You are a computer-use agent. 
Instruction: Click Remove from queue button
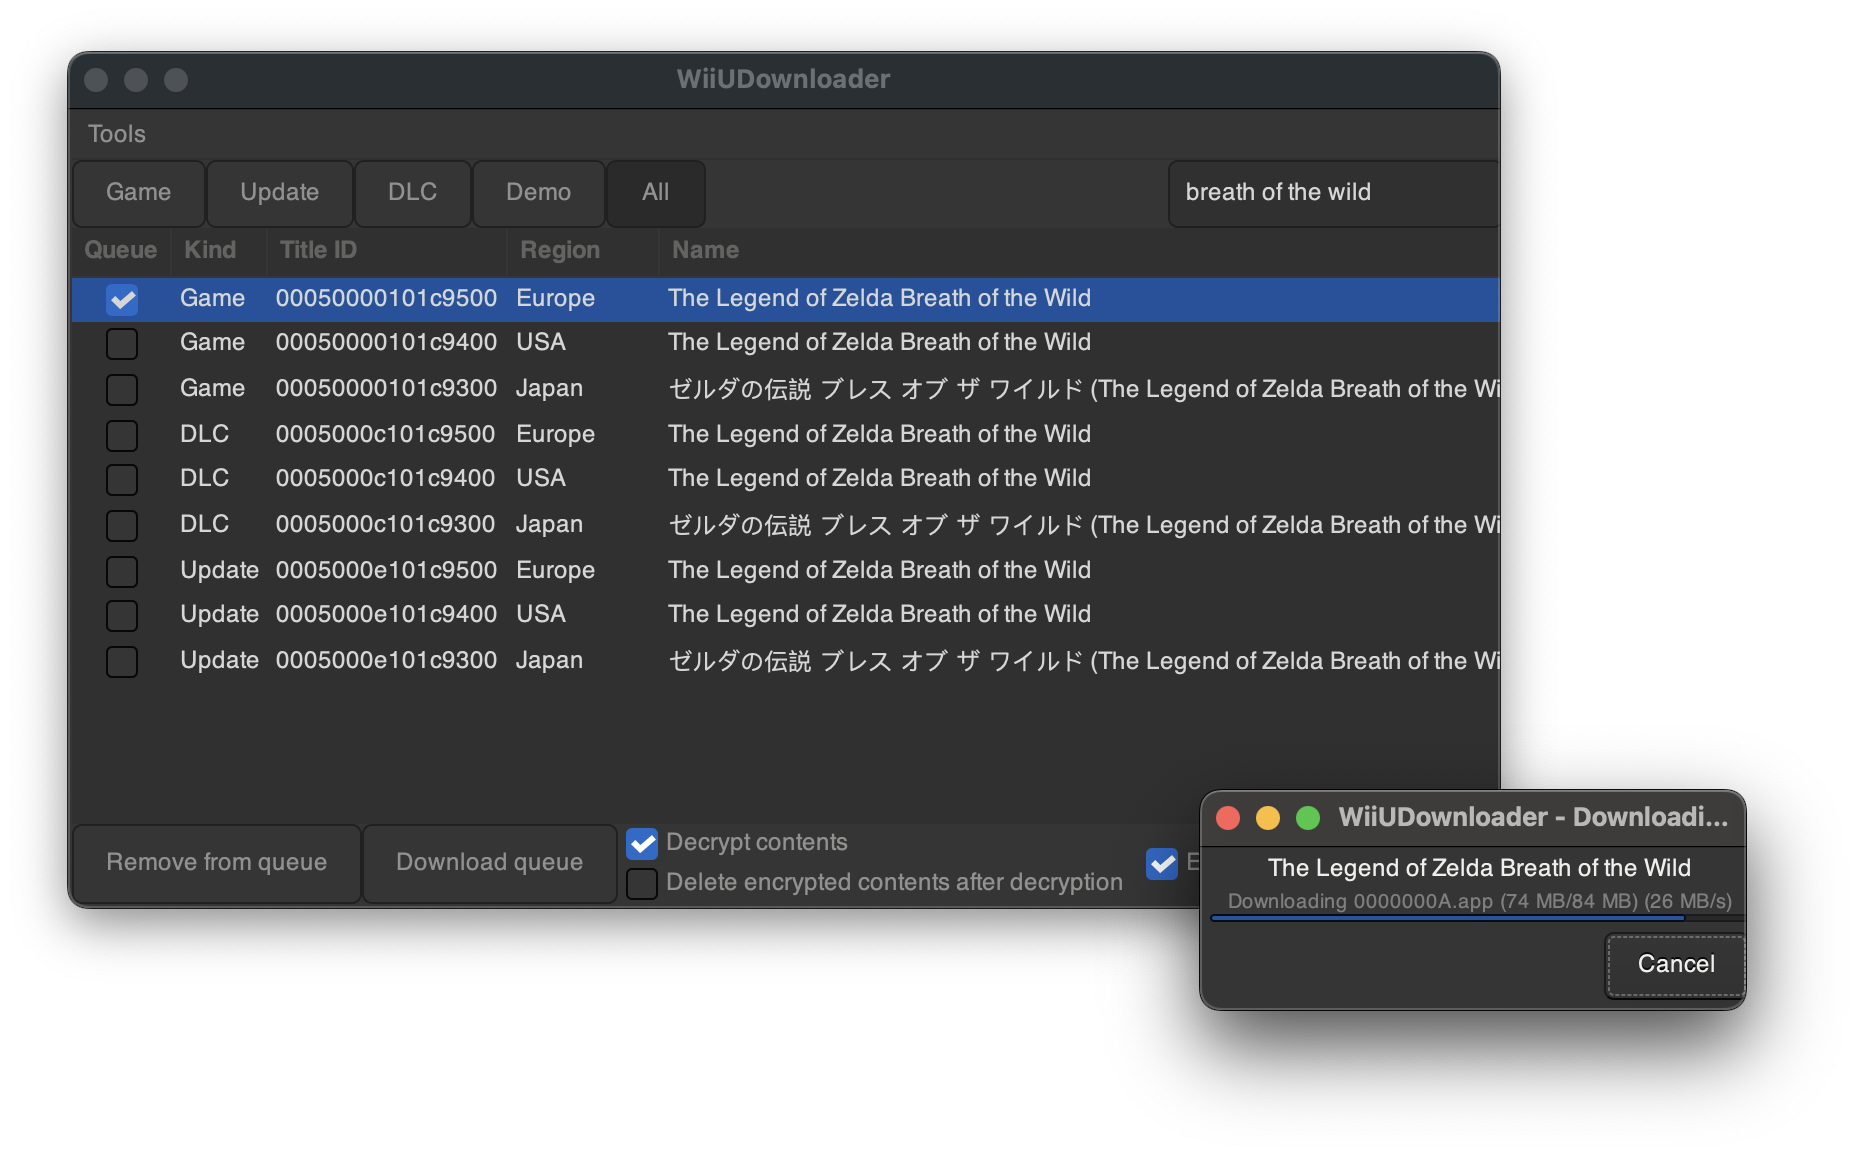[217, 863]
